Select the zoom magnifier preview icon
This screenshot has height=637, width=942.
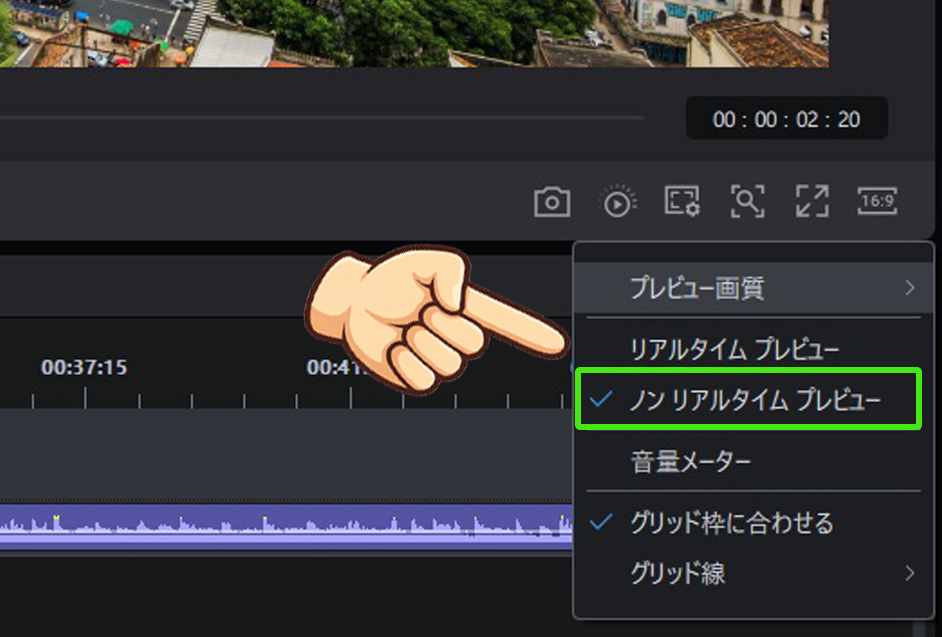746,201
